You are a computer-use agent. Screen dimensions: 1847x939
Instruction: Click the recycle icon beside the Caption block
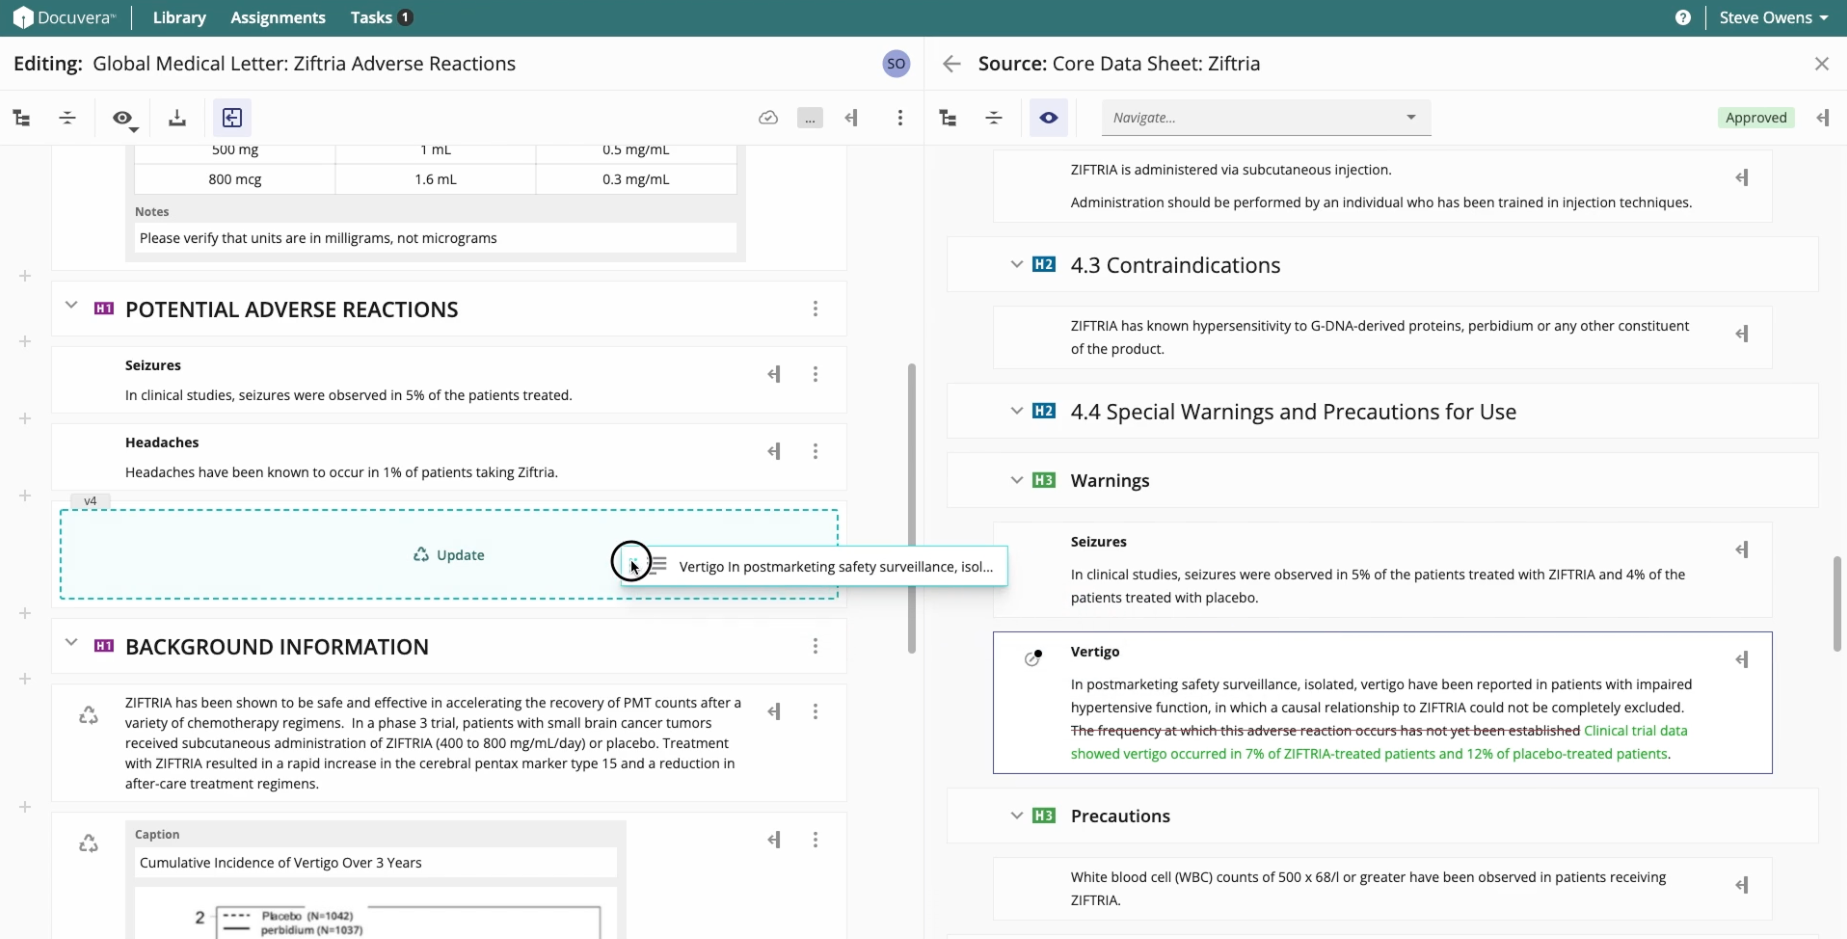coord(88,844)
